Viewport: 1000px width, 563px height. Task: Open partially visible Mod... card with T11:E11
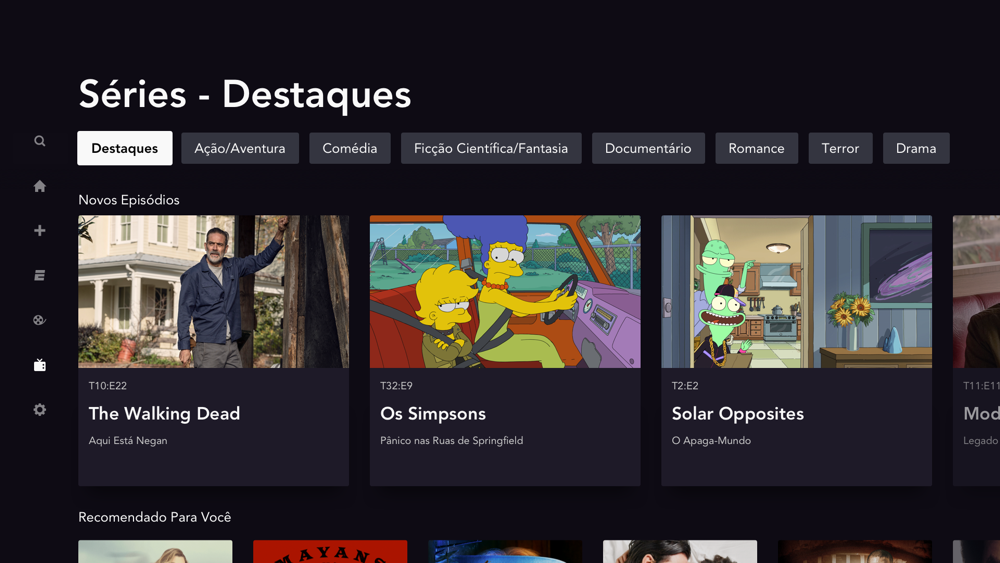click(x=976, y=351)
